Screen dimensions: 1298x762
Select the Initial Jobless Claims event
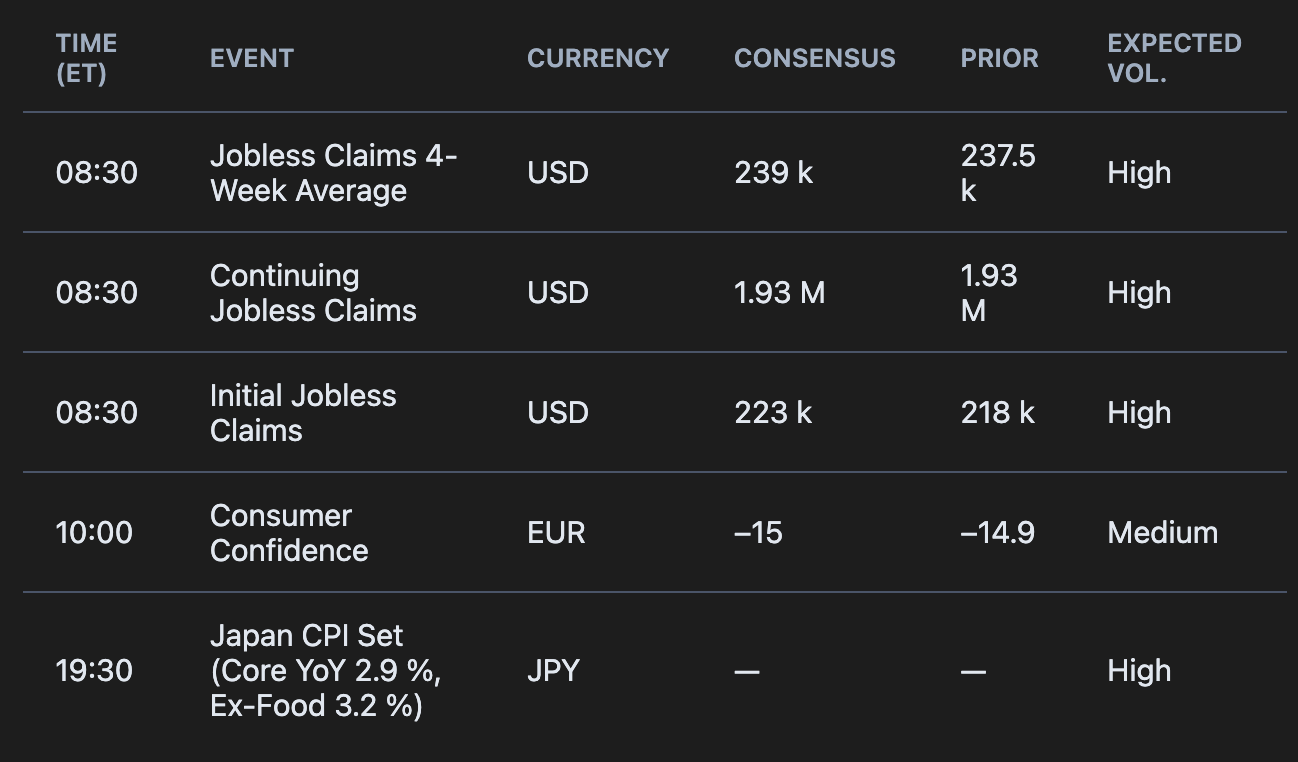(303, 413)
